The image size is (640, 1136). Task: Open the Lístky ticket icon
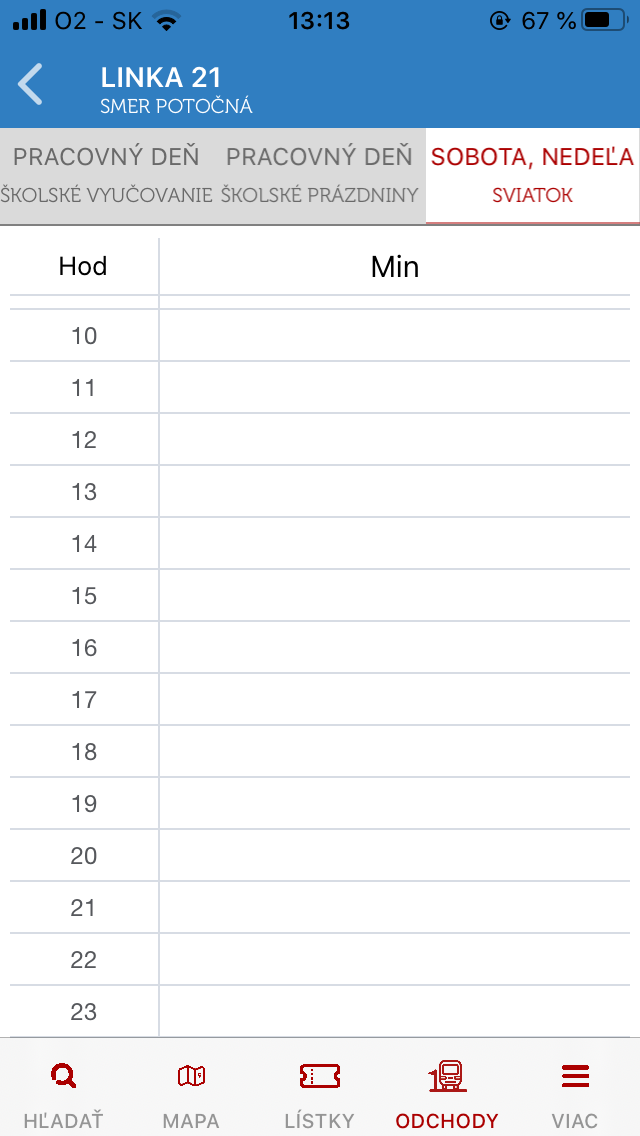pos(320,1076)
